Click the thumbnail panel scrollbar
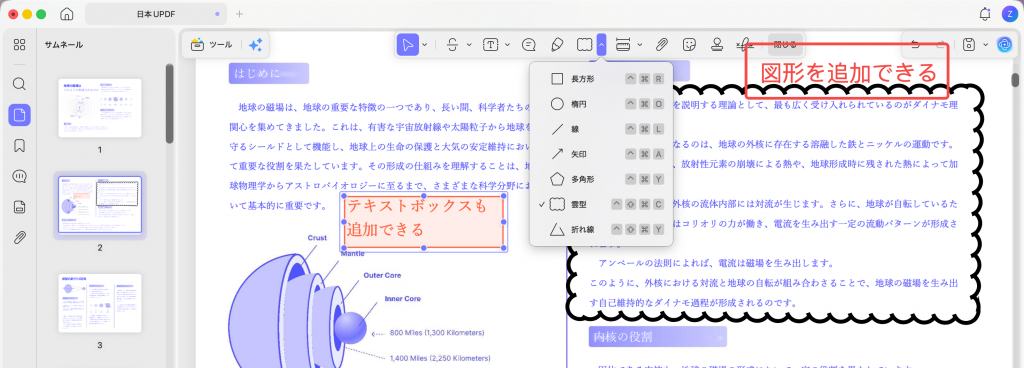Viewport: 1024px width, 368px height. click(170, 103)
